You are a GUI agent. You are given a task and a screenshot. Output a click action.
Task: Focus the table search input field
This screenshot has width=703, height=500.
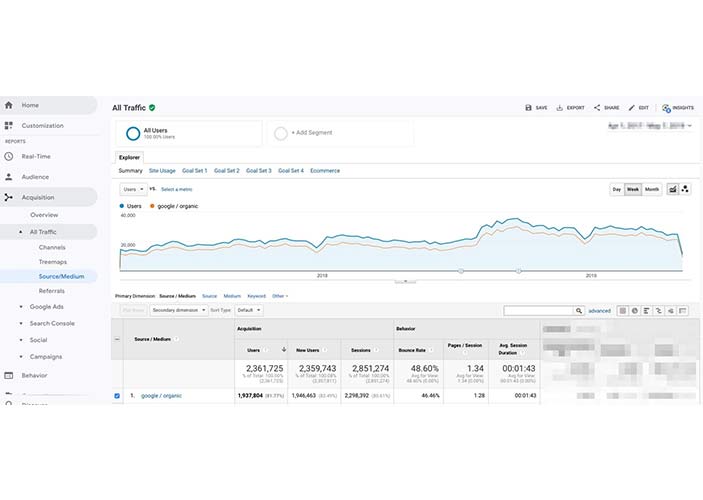539,310
